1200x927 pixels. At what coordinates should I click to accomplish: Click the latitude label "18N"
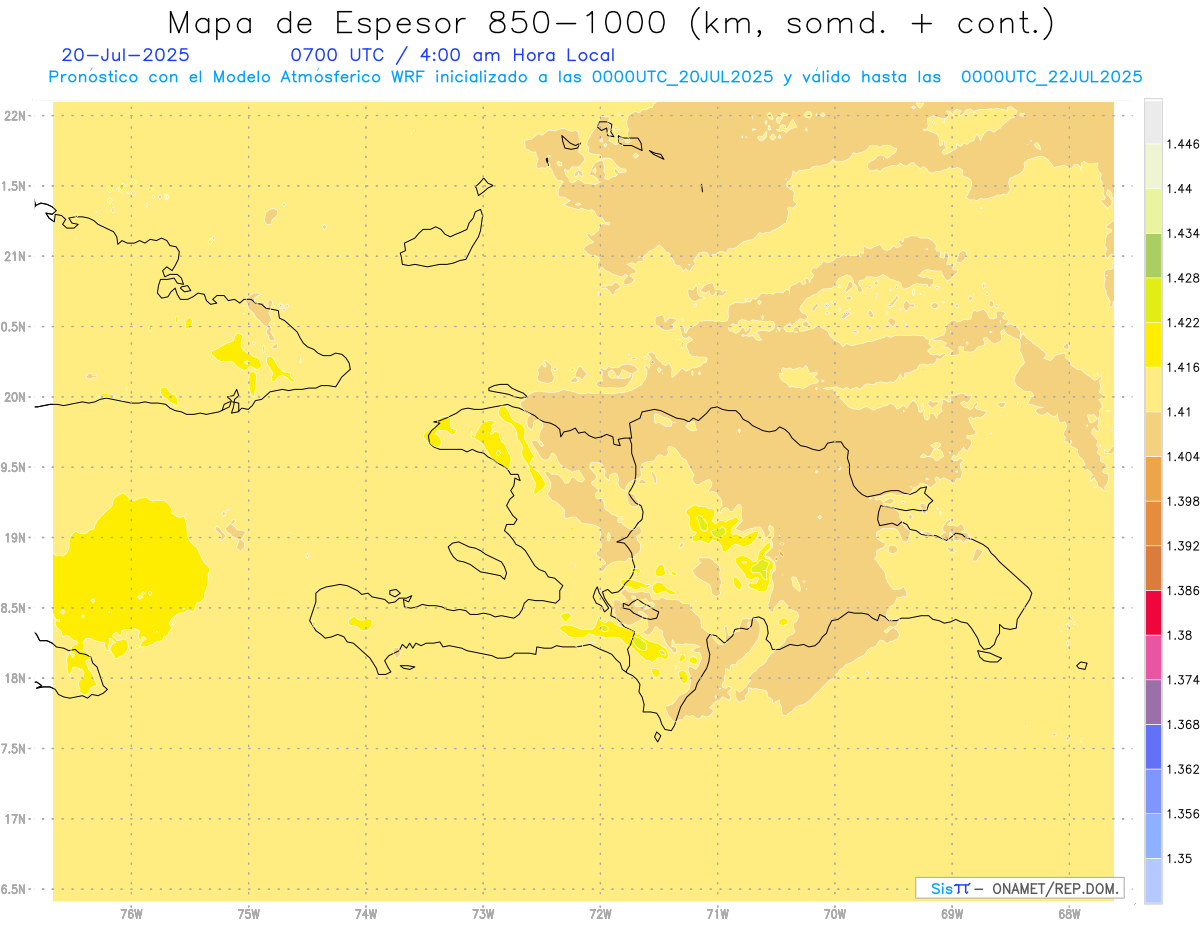point(16,678)
